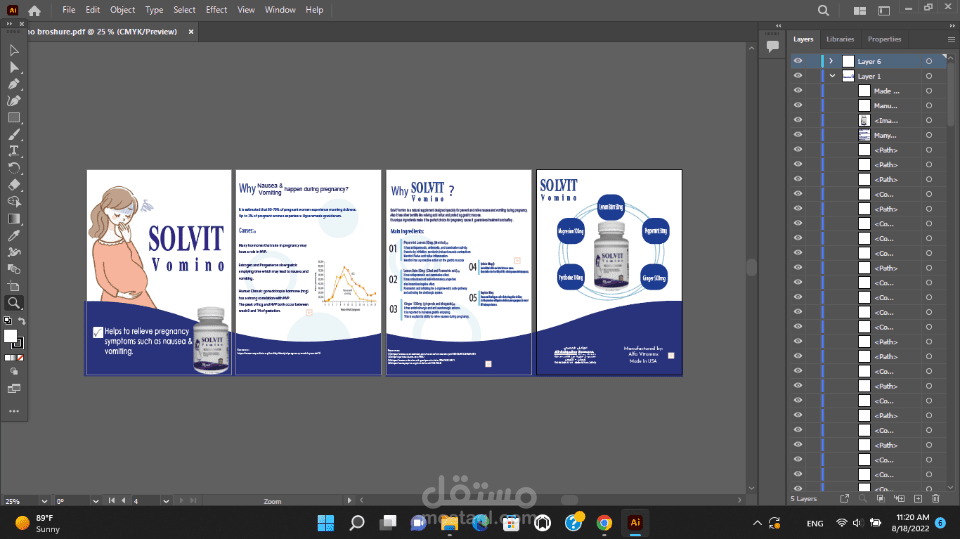
Task: Open the Effect menu
Action: coord(216,10)
